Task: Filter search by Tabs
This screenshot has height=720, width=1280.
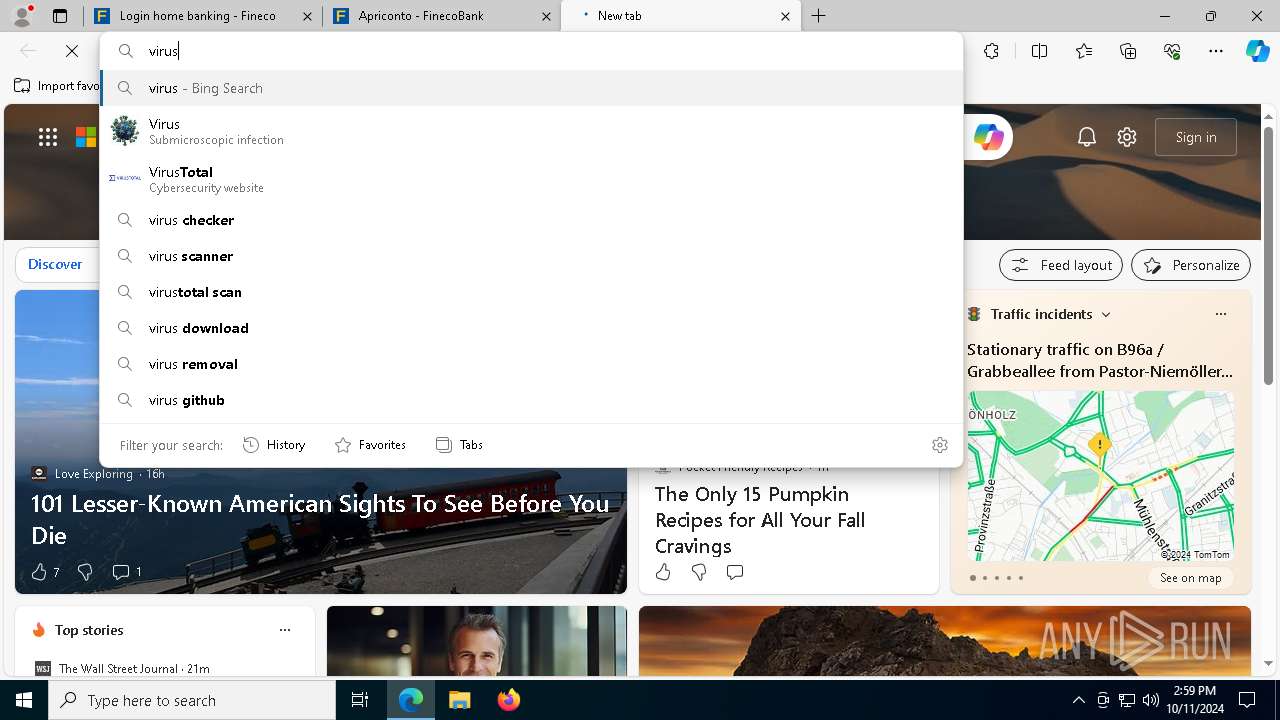Action: tap(460, 445)
